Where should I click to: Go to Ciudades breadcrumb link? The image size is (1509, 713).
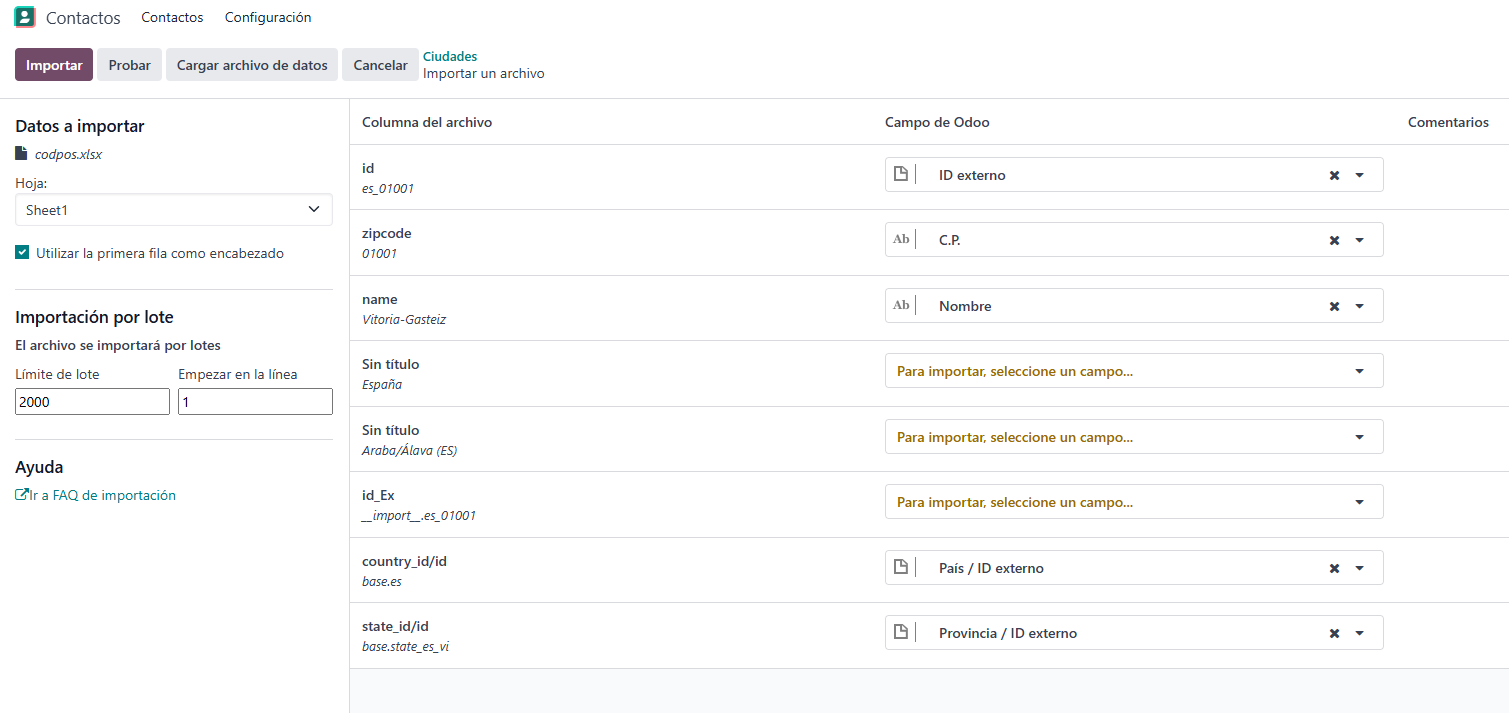coord(450,56)
